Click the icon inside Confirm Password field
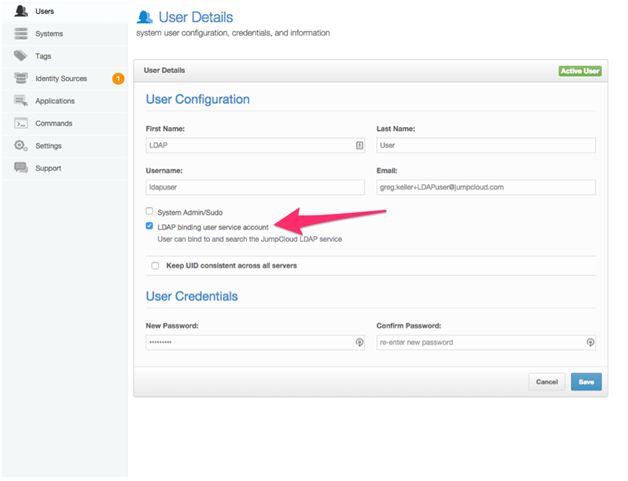 (x=590, y=342)
